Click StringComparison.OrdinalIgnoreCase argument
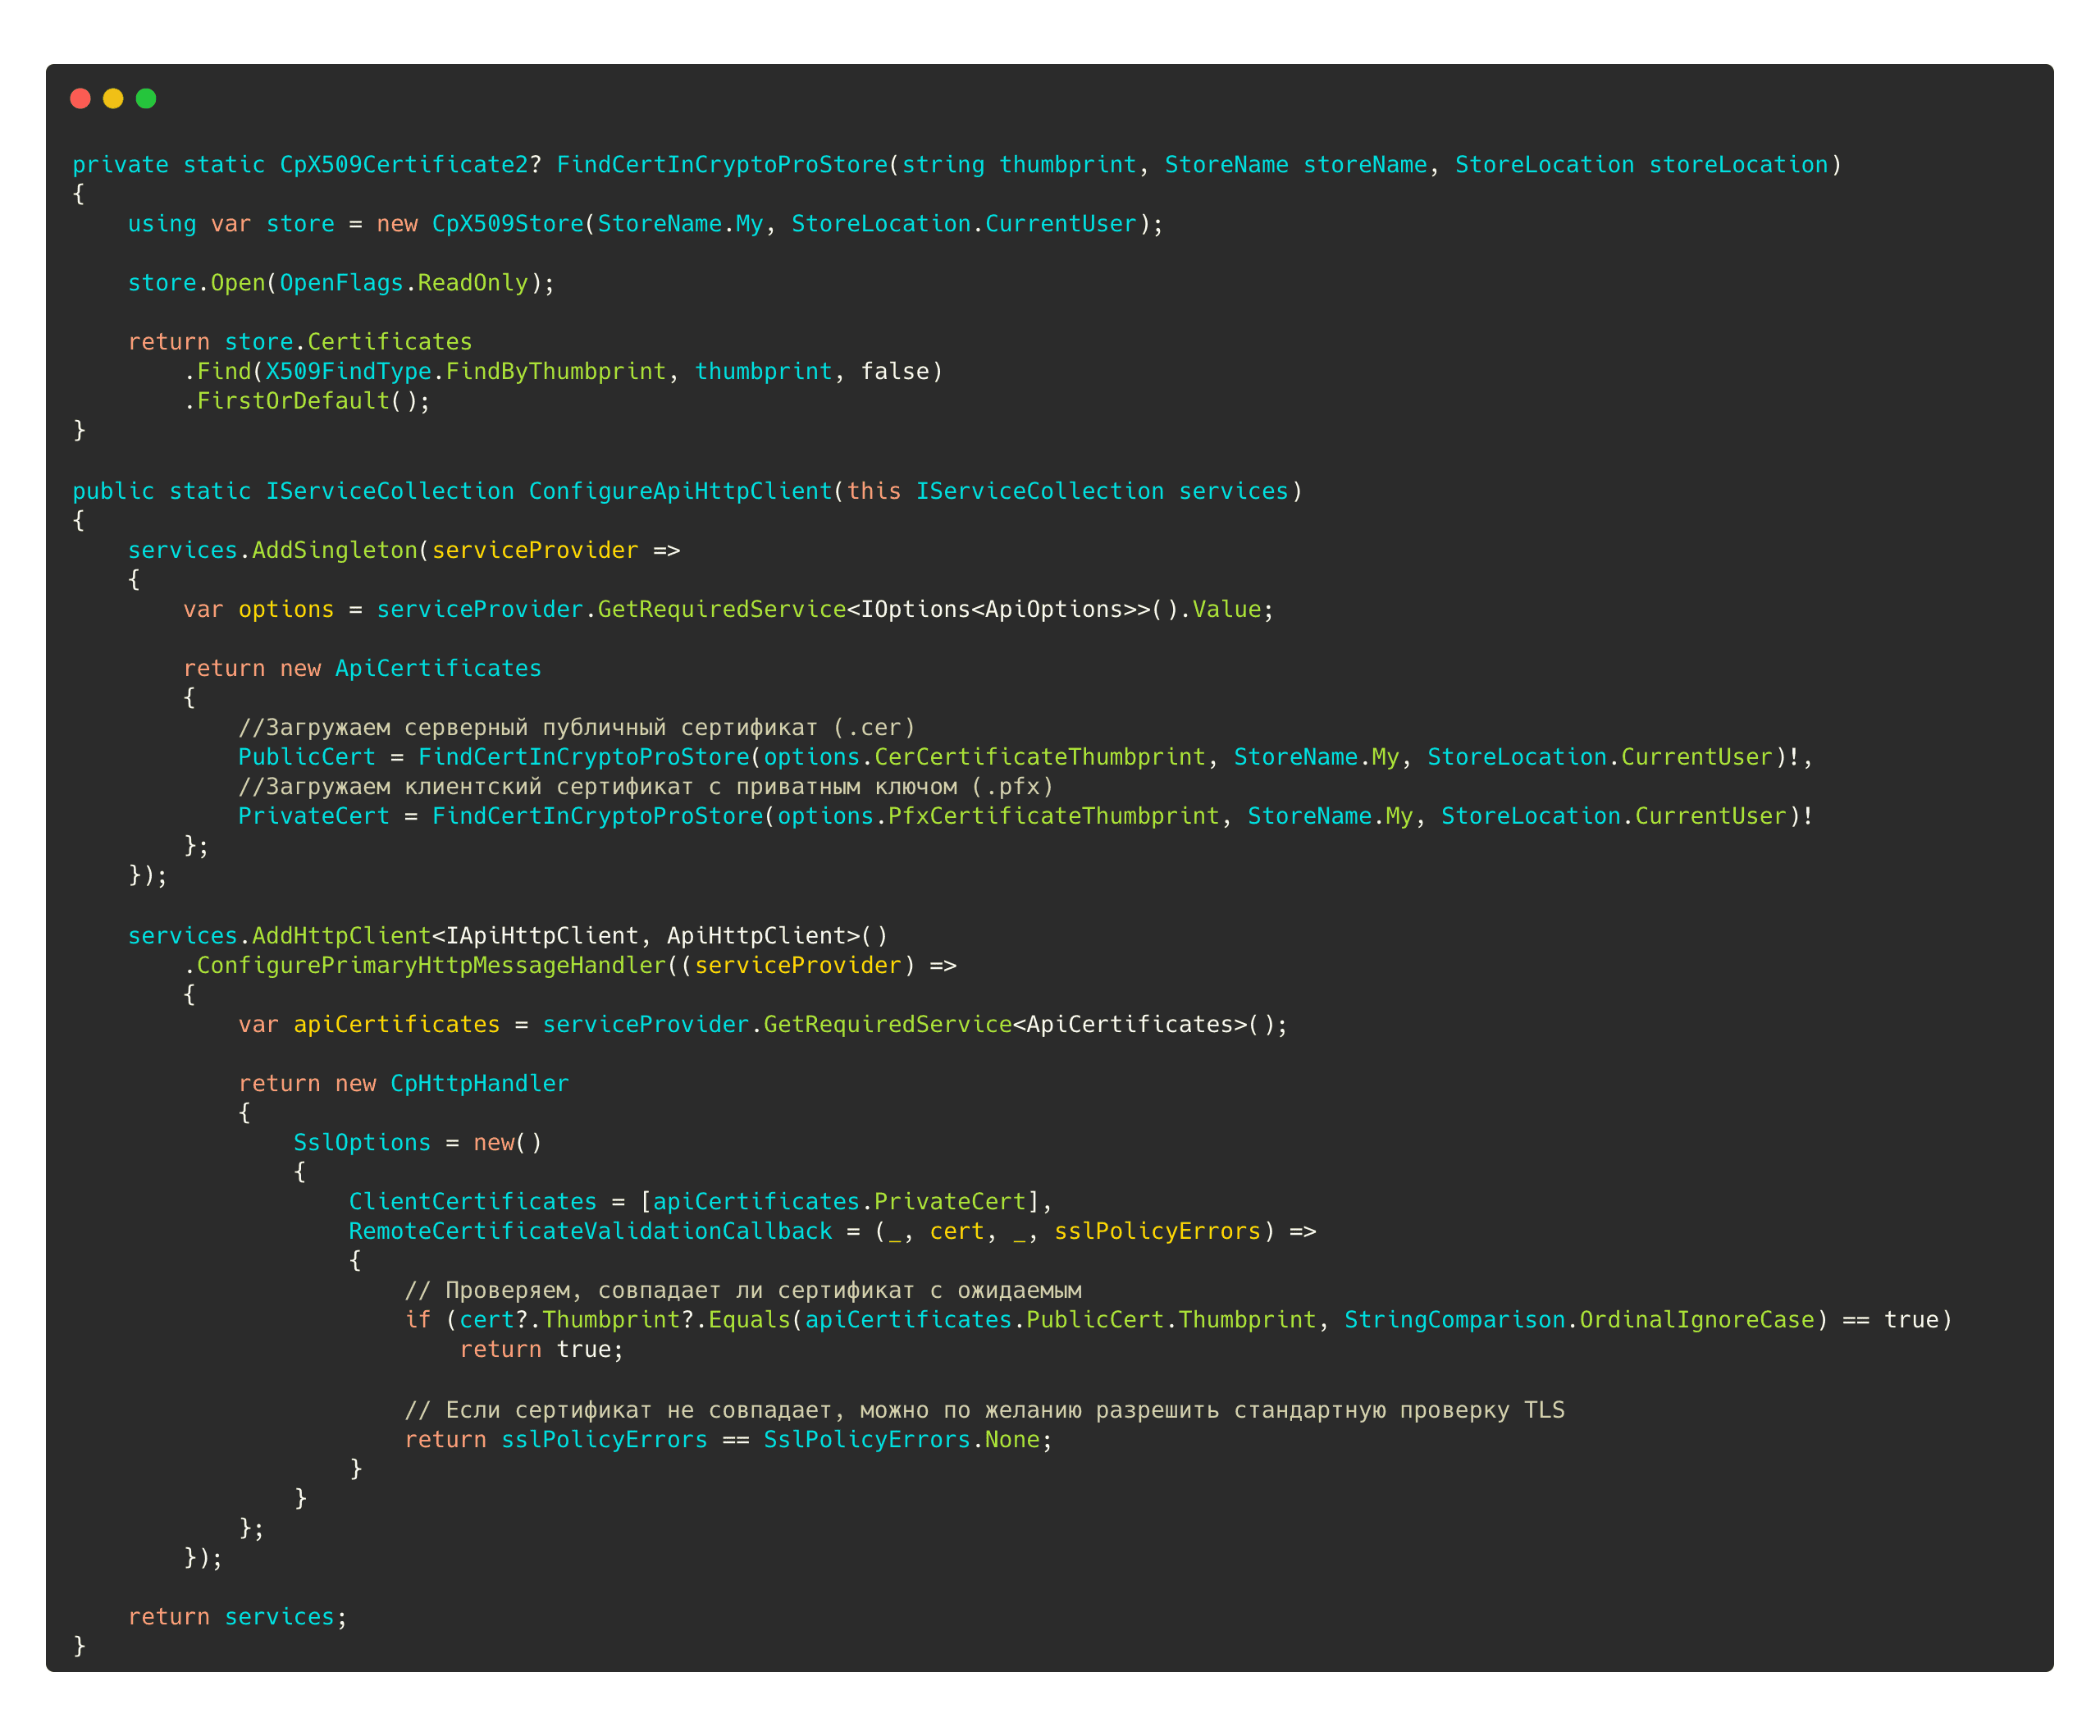This screenshot has width=2100, height=1736. (x=1579, y=1320)
